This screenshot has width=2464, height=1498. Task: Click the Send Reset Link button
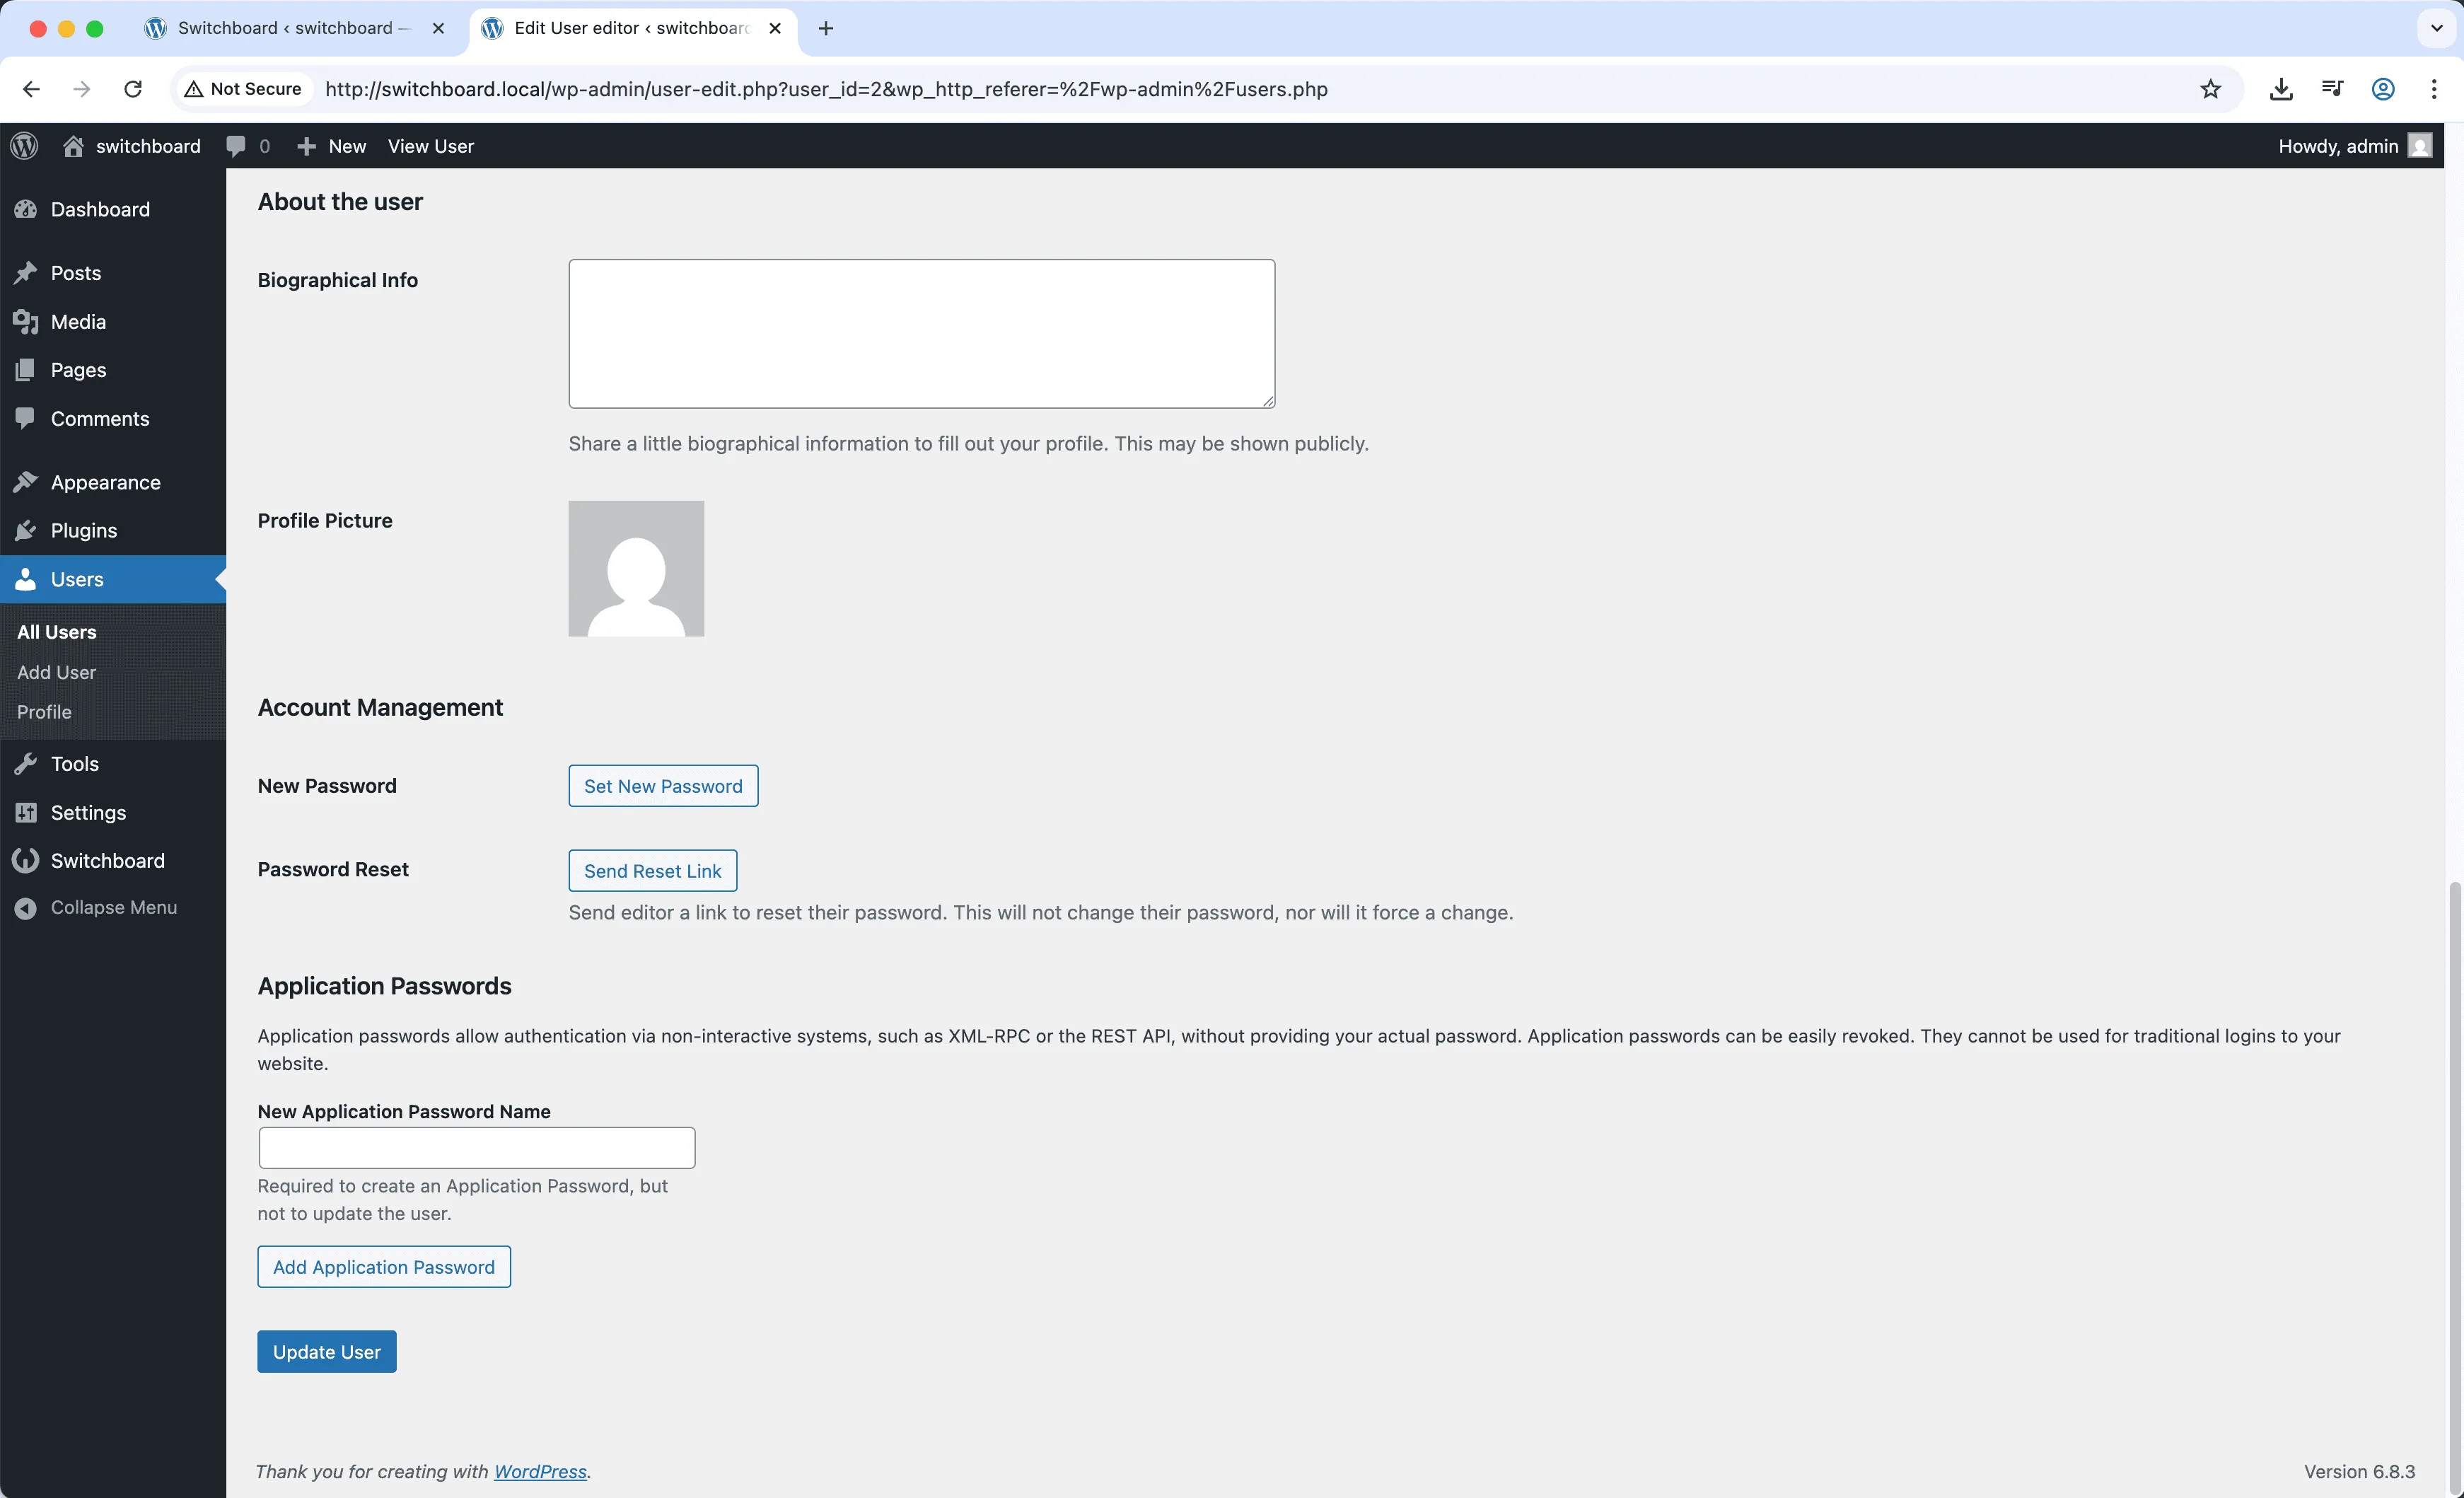[651, 870]
